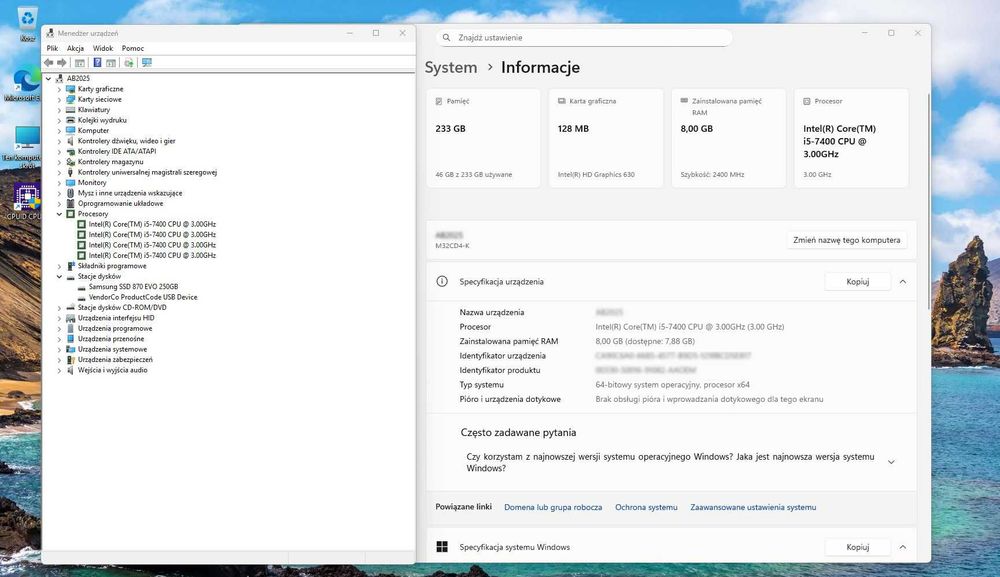Image resolution: width=1000 pixels, height=577 pixels.
Task: Collapse the Stacje dysków node
Action: (x=59, y=277)
